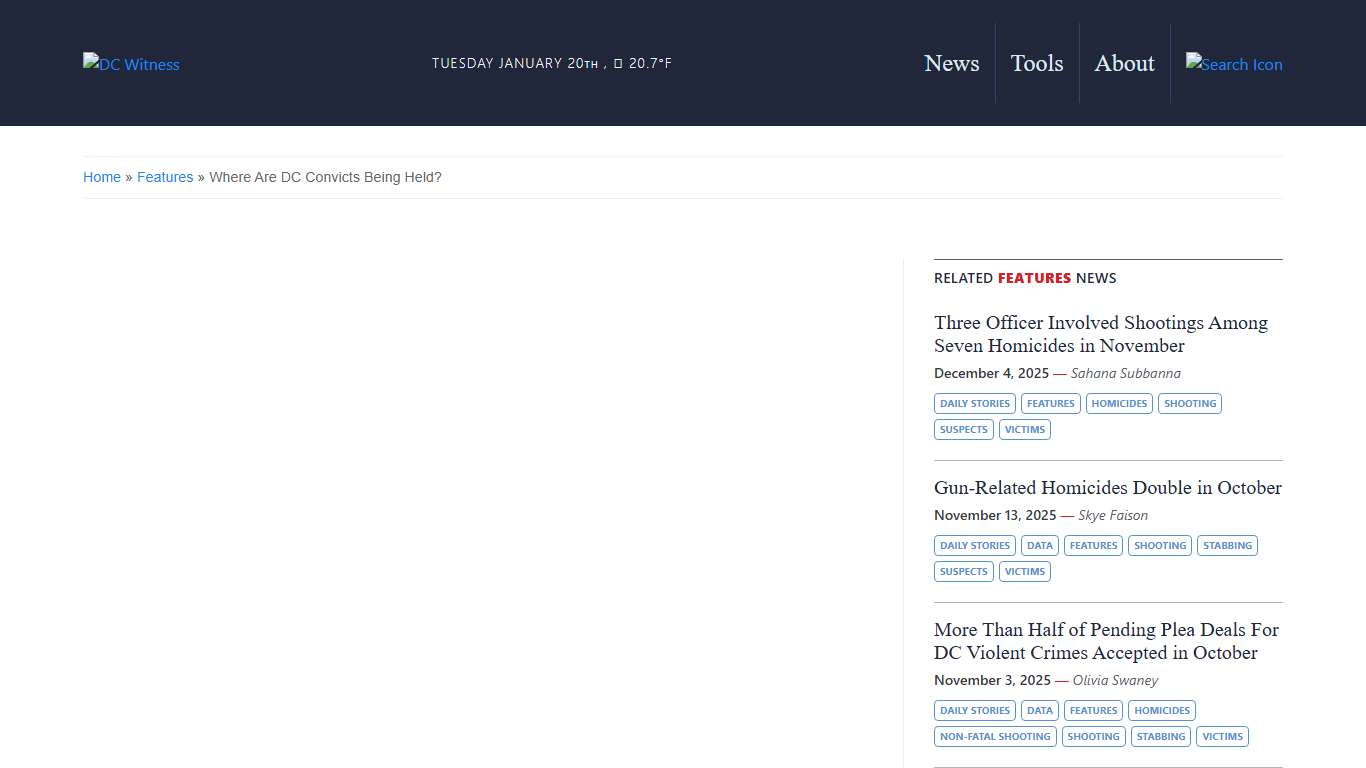The width and height of the screenshot is (1366, 768).
Task: Open Gun-Related Homicides Double in October
Action: (x=1107, y=488)
